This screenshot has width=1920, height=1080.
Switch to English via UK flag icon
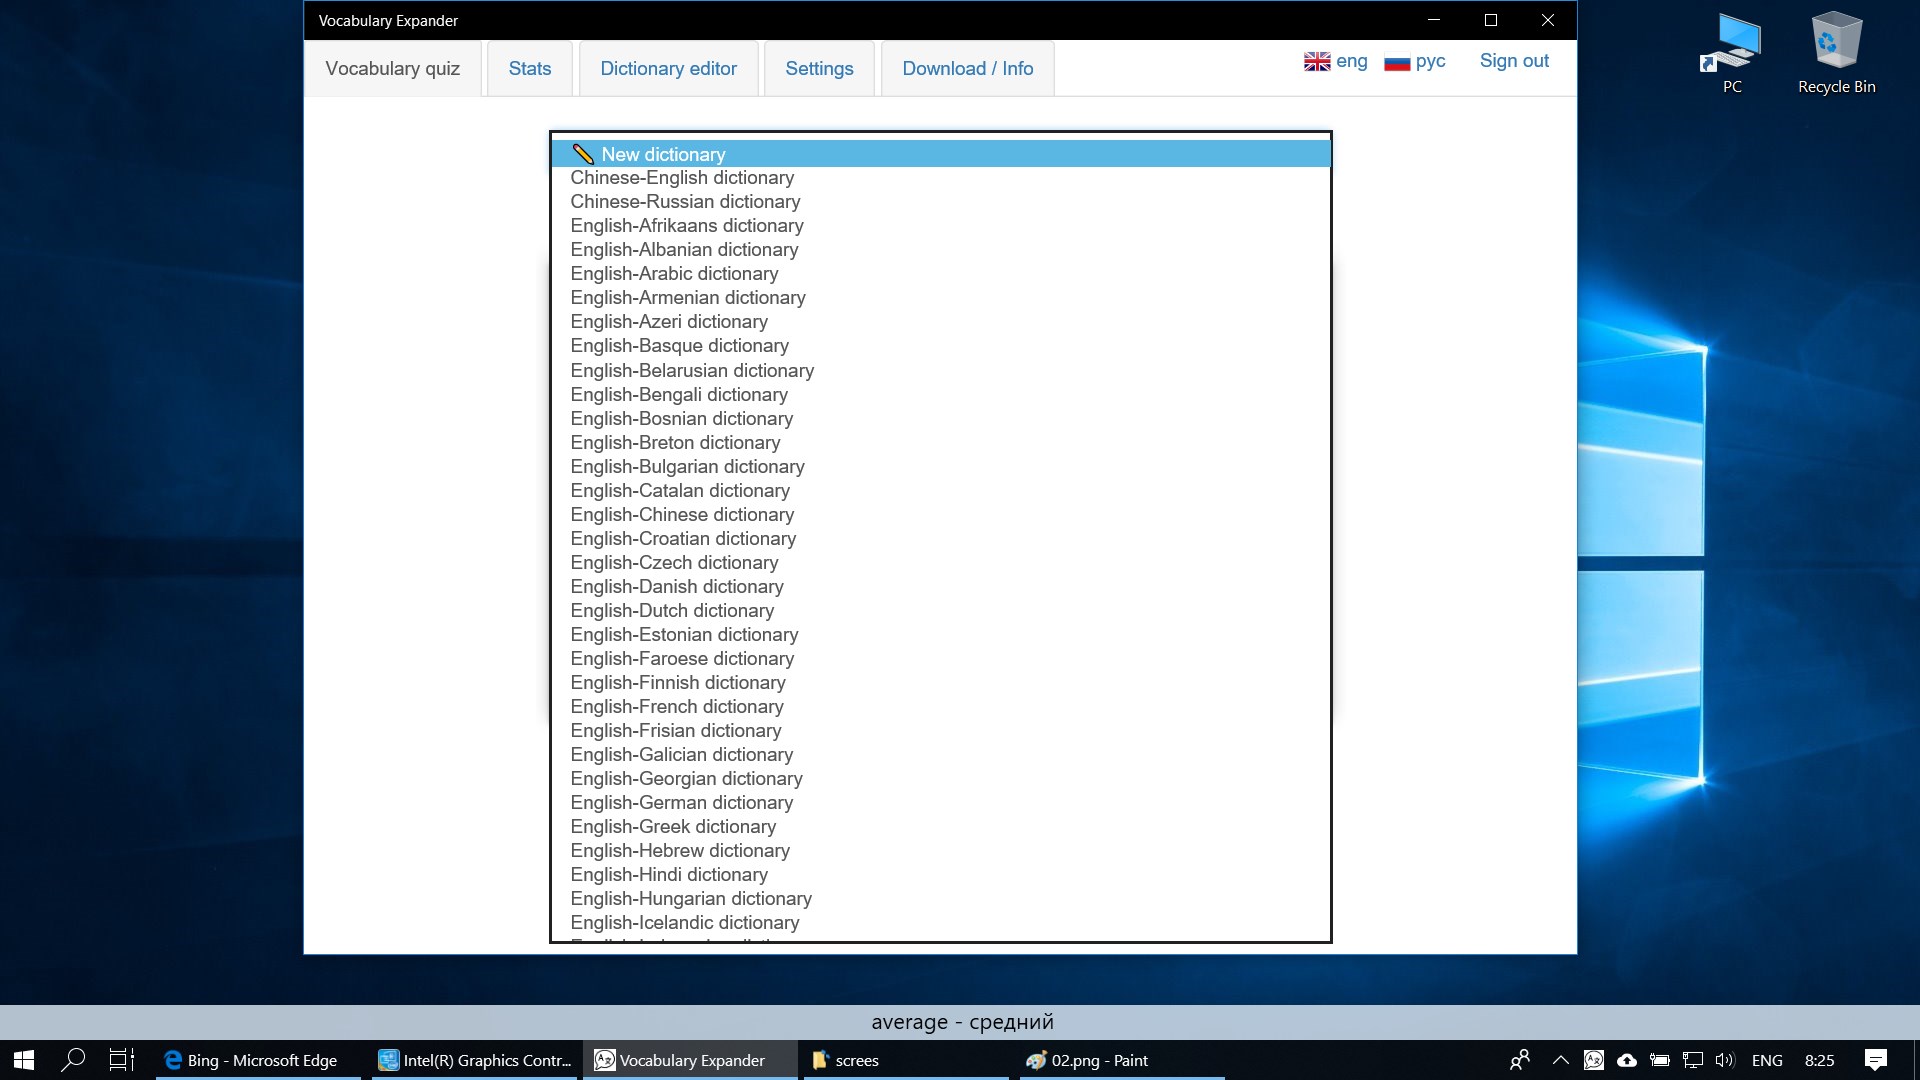click(1317, 61)
